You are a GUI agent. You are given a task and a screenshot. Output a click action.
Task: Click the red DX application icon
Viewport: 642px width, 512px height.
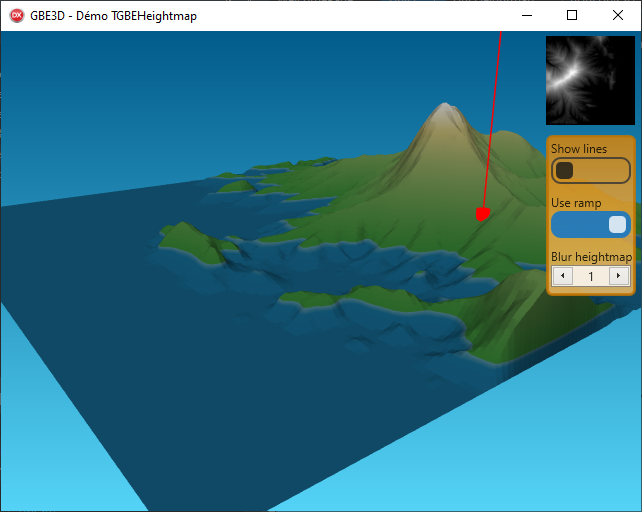pyautogui.click(x=17, y=16)
